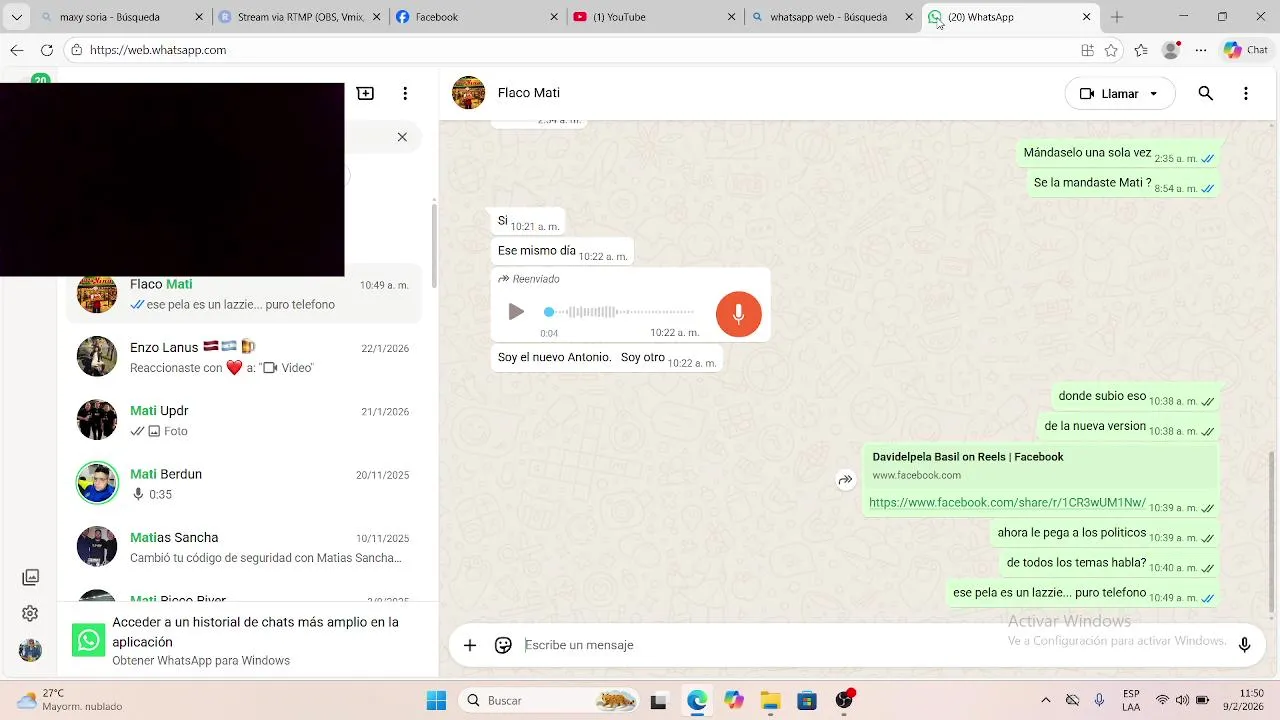1280x720 pixels.
Task: Go back in browser
Action: pyautogui.click(x=17, y=50)
